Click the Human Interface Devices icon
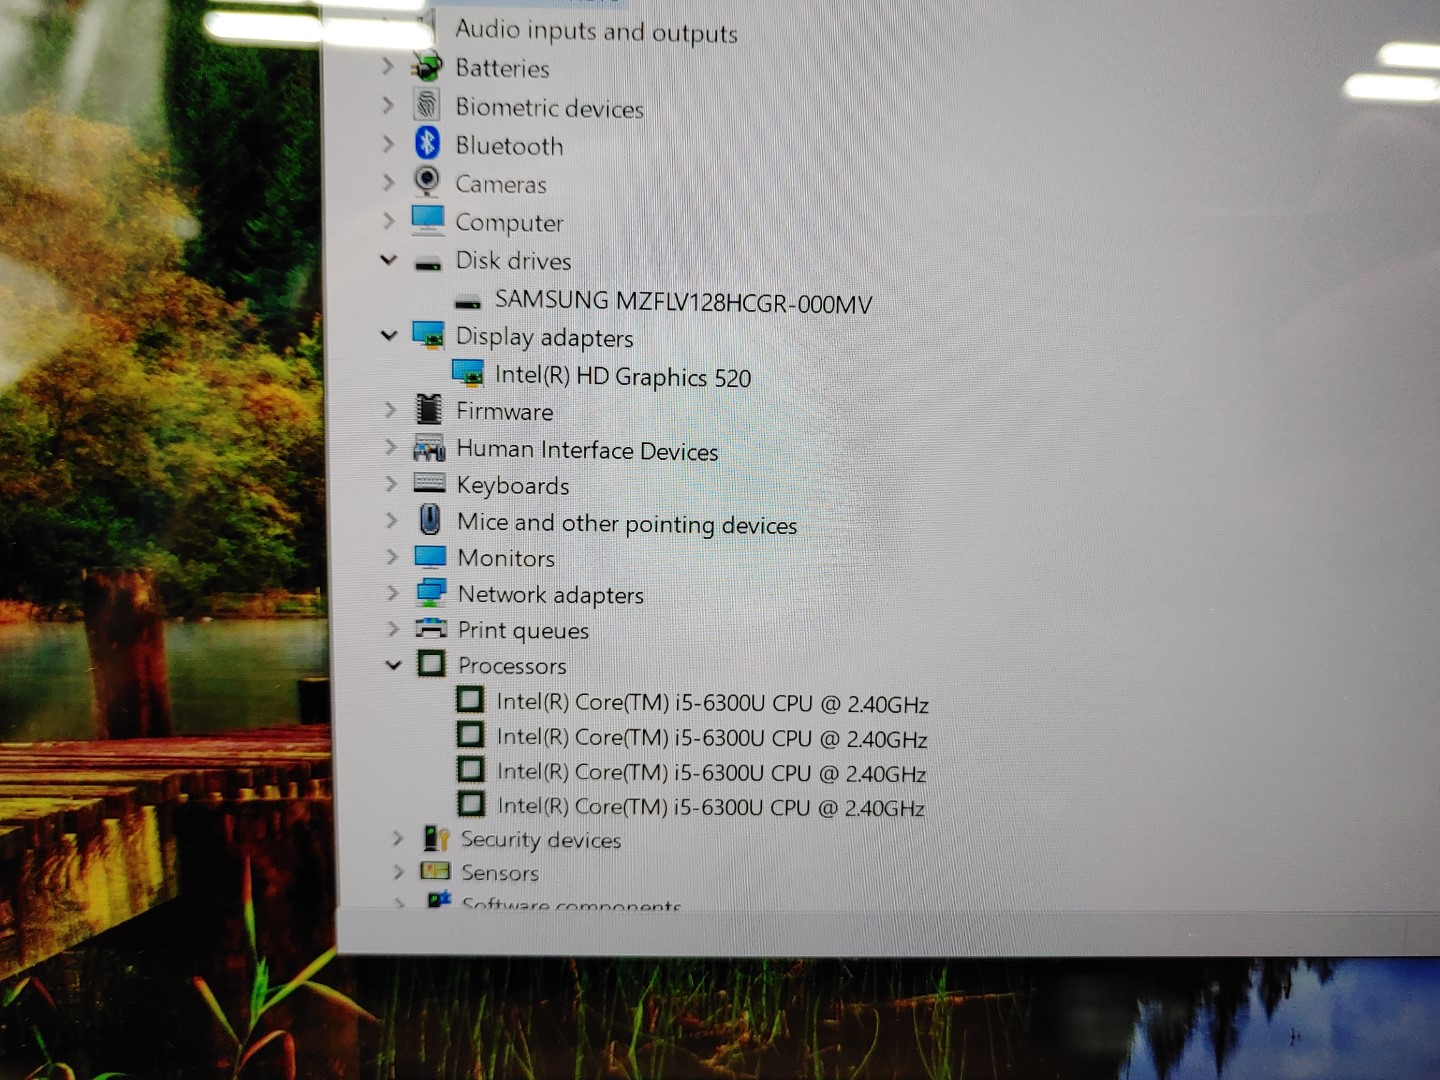 430,447
